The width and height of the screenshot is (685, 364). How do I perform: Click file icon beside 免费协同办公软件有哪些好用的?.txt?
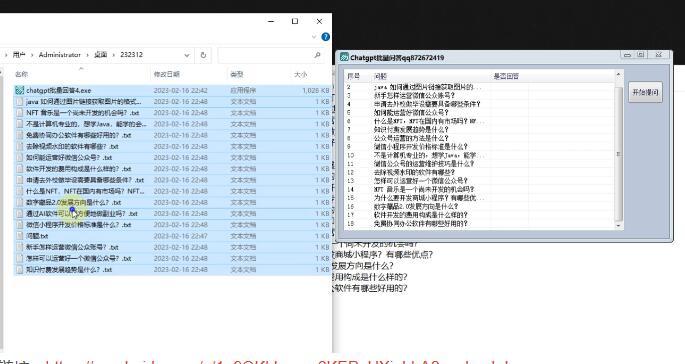19,135
